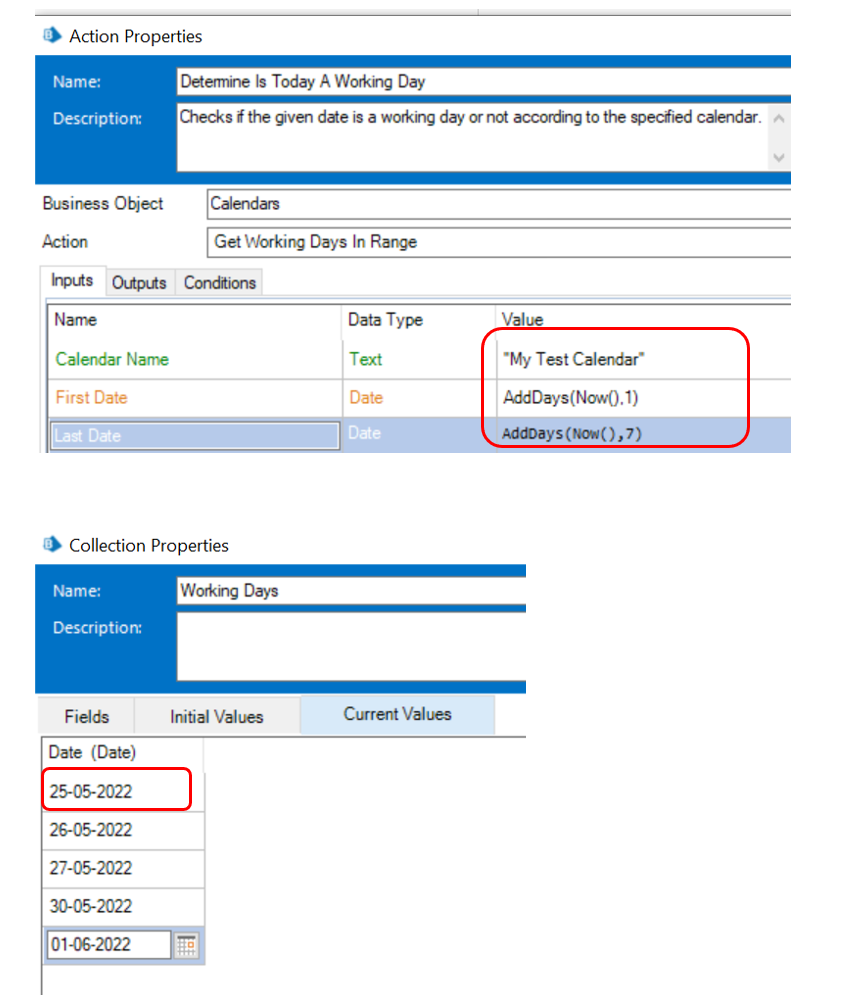The width and height of the screenshot is (844, 995).
Task: Click the 'Text' data type cell
Action: click(x=419, y=359)
